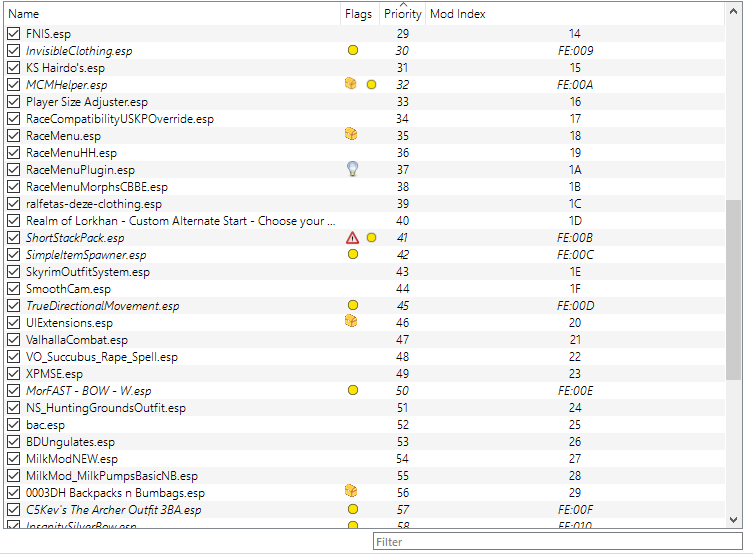Click mod index FE:00B cell
753x554 pixels.
pyautogui.click(x=575, y=238)
